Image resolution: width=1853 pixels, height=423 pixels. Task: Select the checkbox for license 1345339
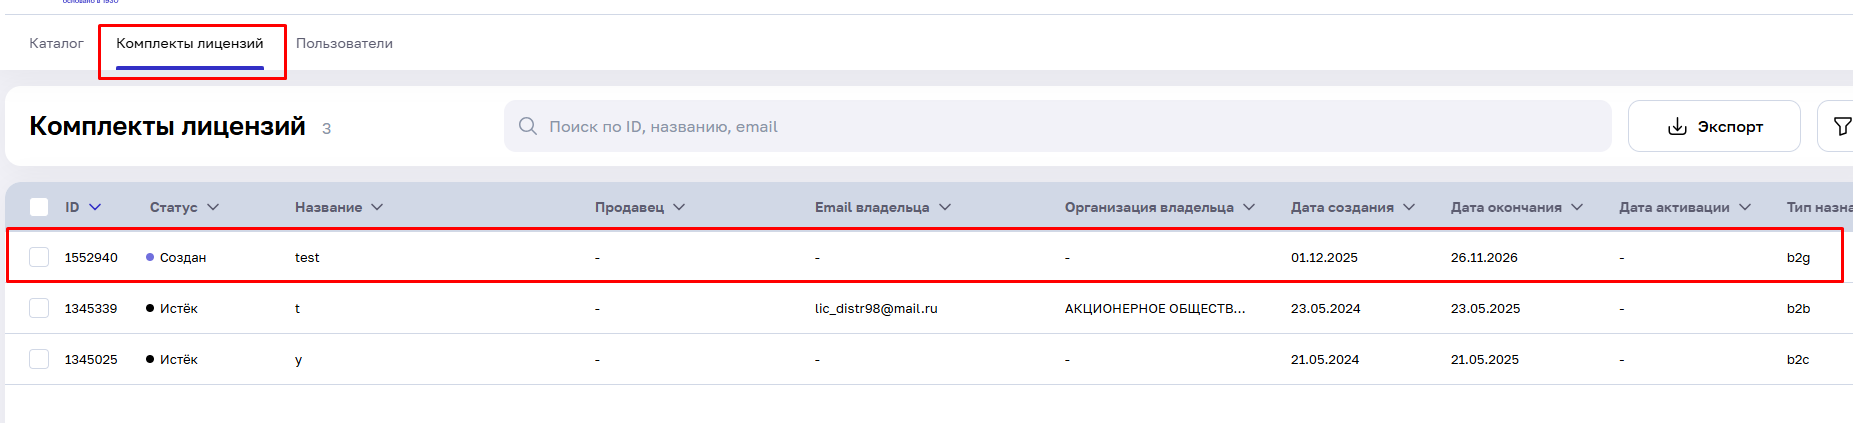click(39, 308)
